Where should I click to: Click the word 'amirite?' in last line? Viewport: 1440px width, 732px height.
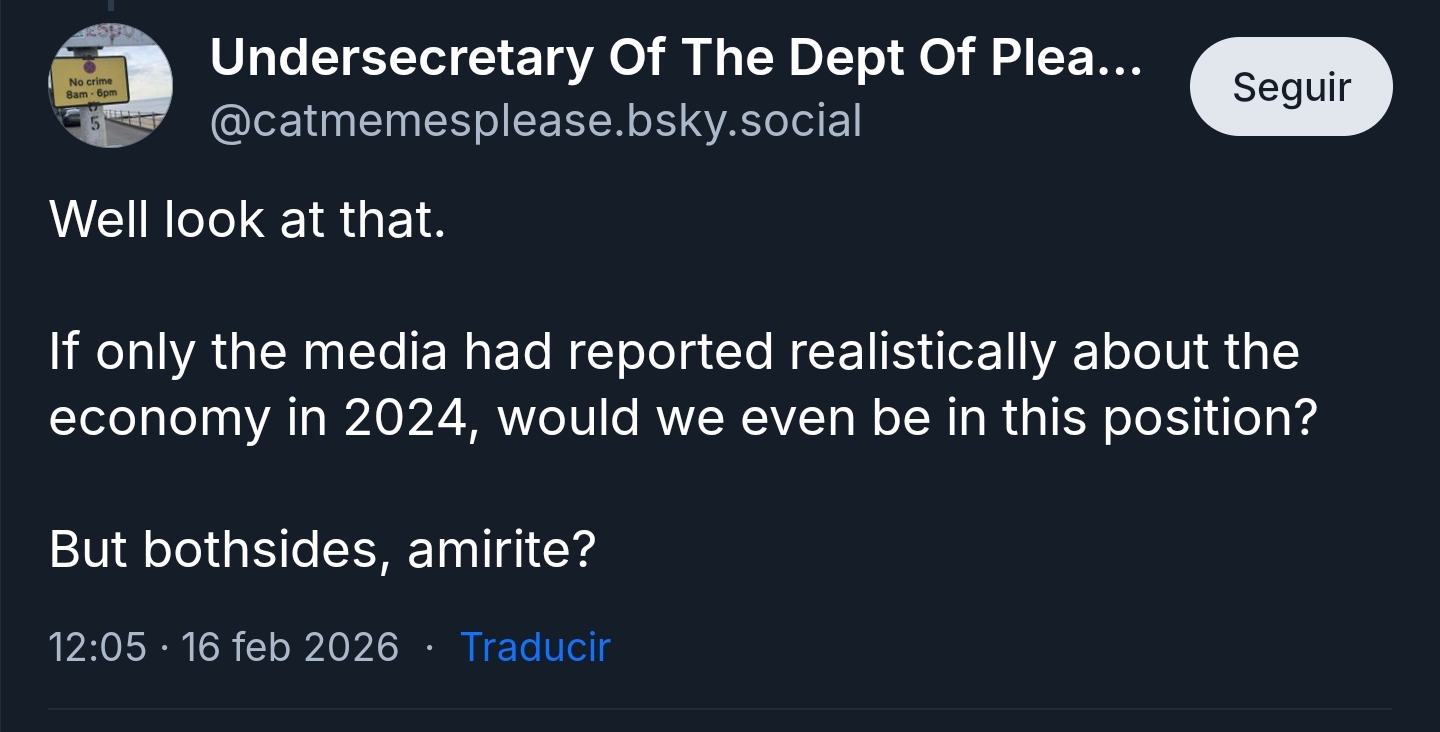pos(502,549)
